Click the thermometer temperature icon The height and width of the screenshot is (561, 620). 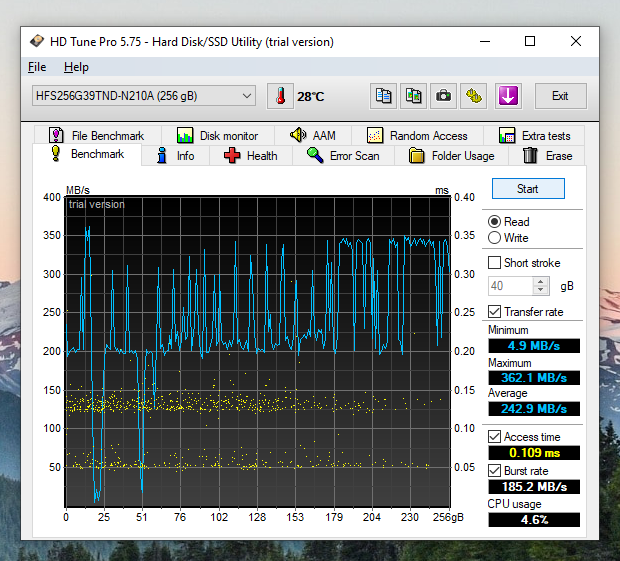(x=280, y=96)
